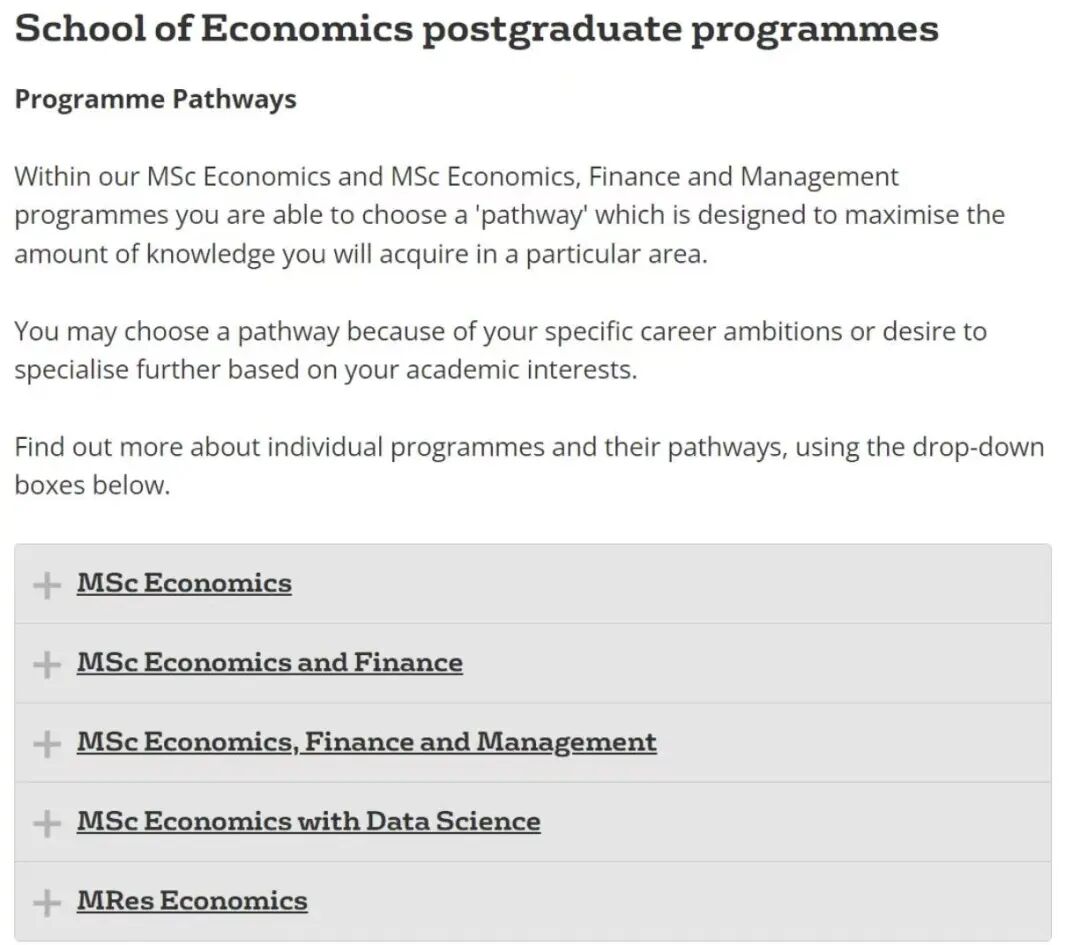Expand the MRes Economics accordion section
This screenshot has height=945, width=1080.
tap(45, 901)
